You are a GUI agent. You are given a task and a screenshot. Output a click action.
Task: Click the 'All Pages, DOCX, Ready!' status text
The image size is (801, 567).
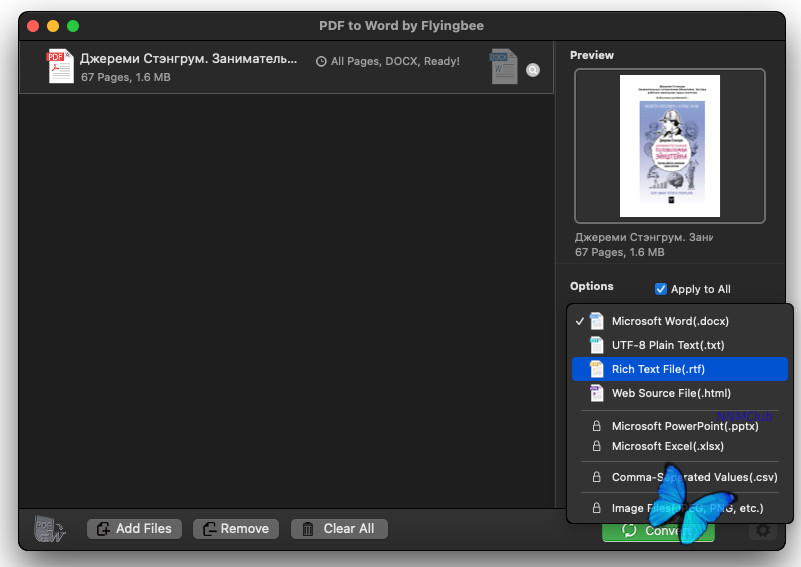pyautogui.click(x=395, y=61)
